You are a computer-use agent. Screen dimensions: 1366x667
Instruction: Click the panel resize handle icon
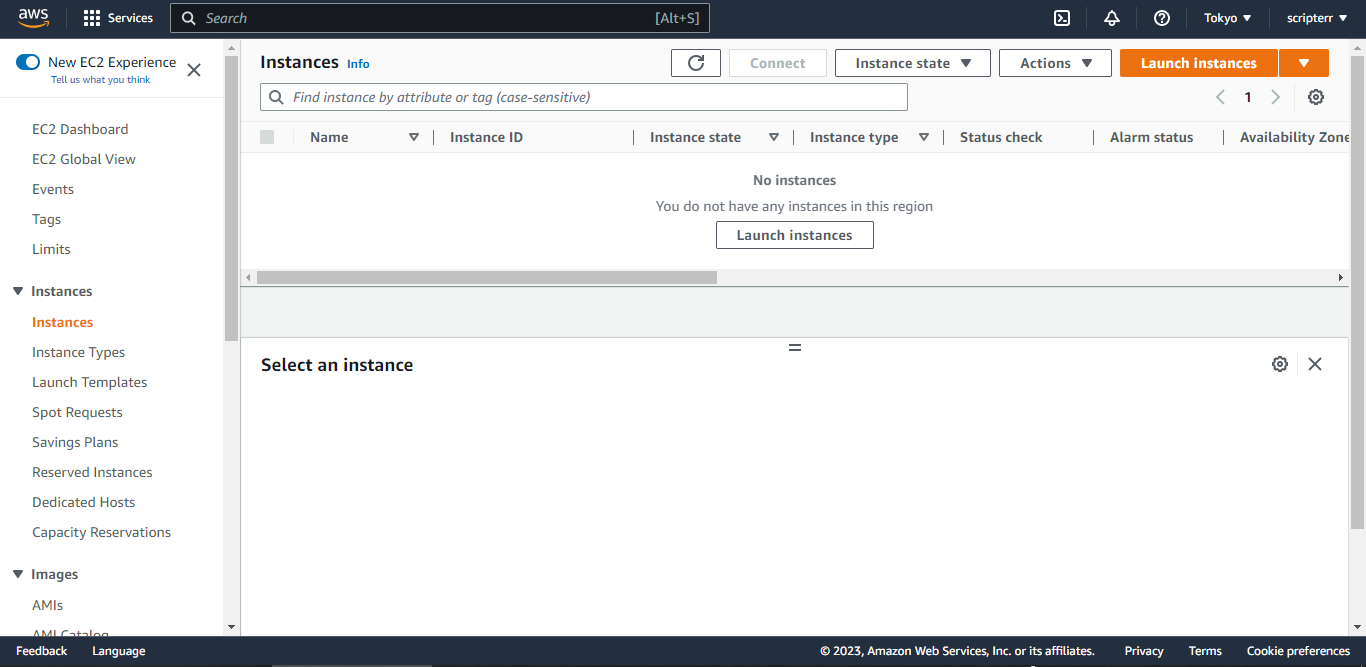(795, 348)
